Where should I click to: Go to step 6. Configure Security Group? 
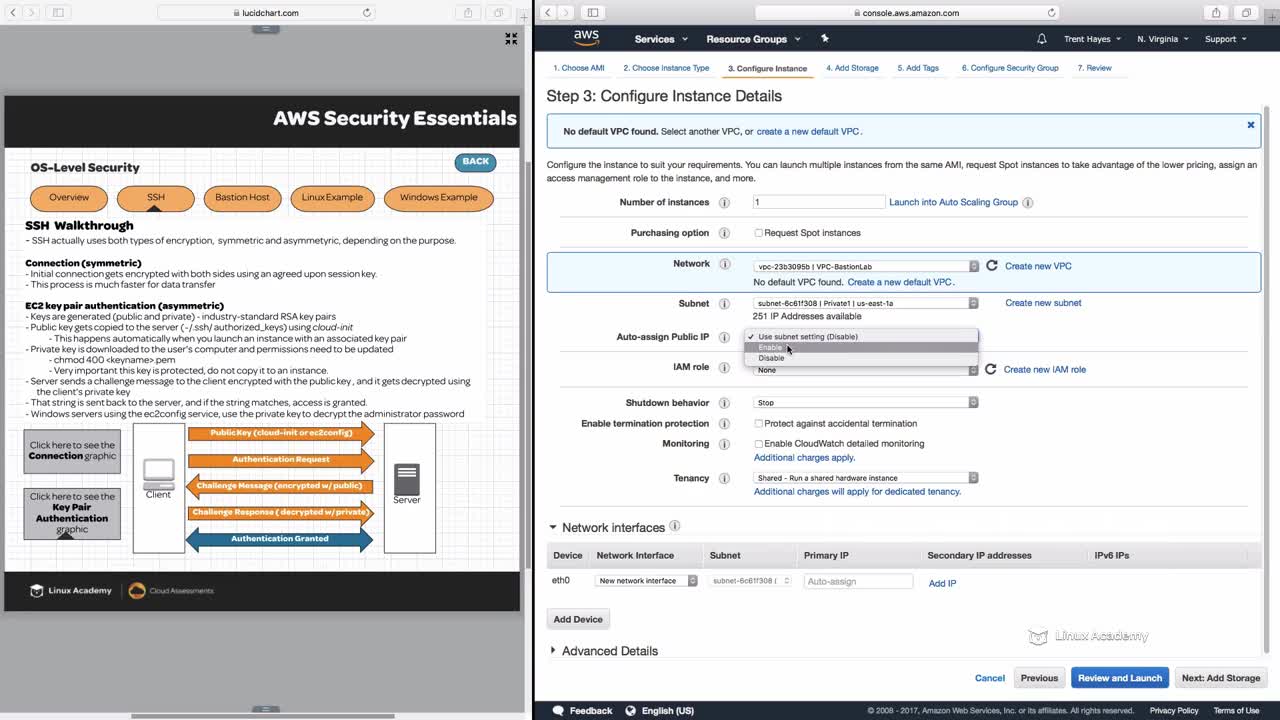(x=1010, y=68)
